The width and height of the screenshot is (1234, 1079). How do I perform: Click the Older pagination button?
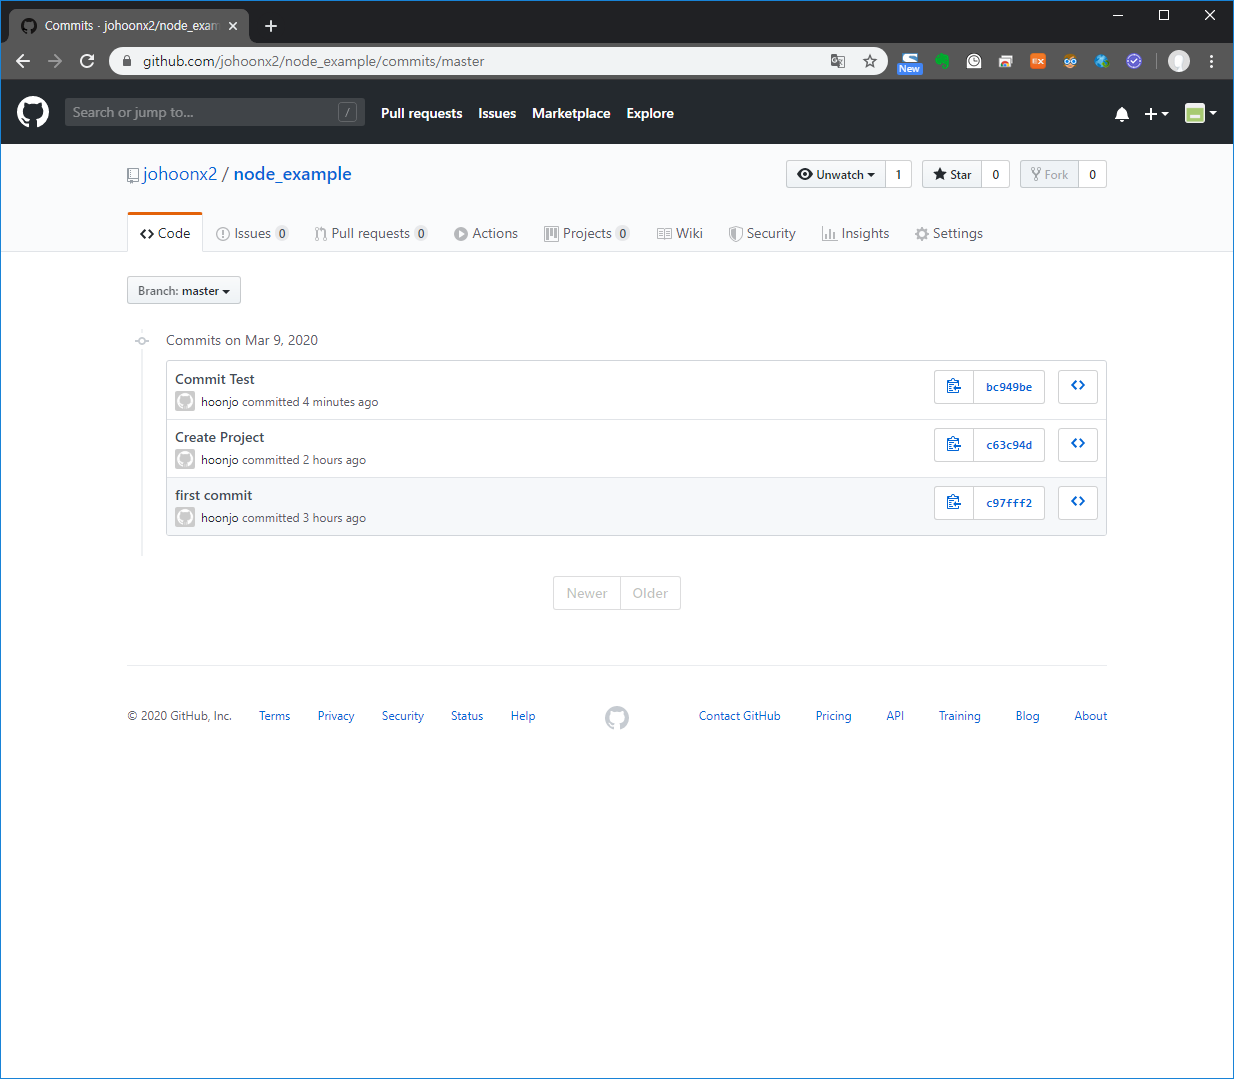click(x=650, y=593)
